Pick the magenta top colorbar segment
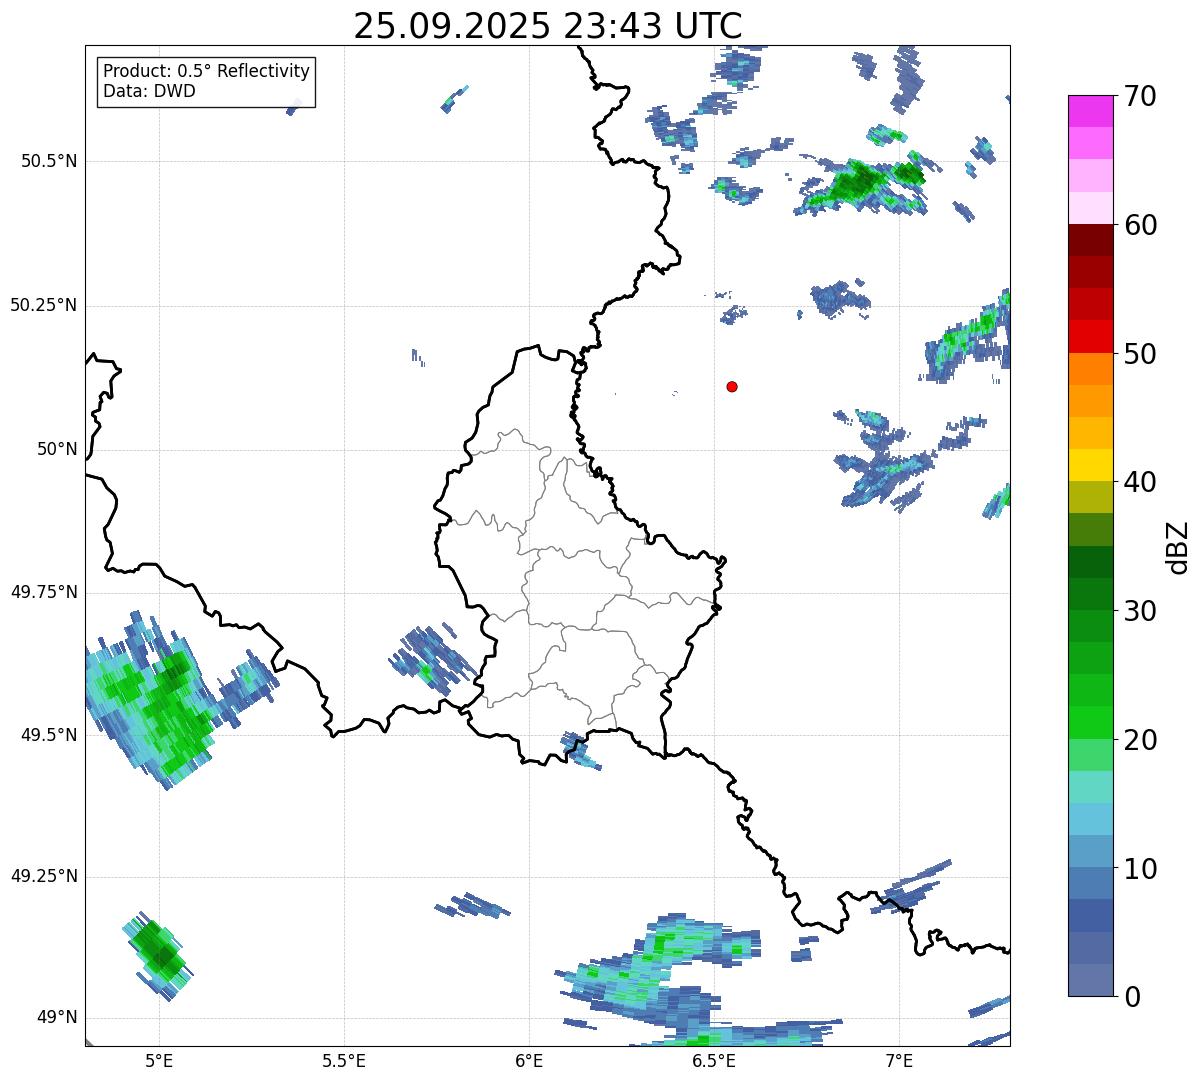 pos(1090,111)
